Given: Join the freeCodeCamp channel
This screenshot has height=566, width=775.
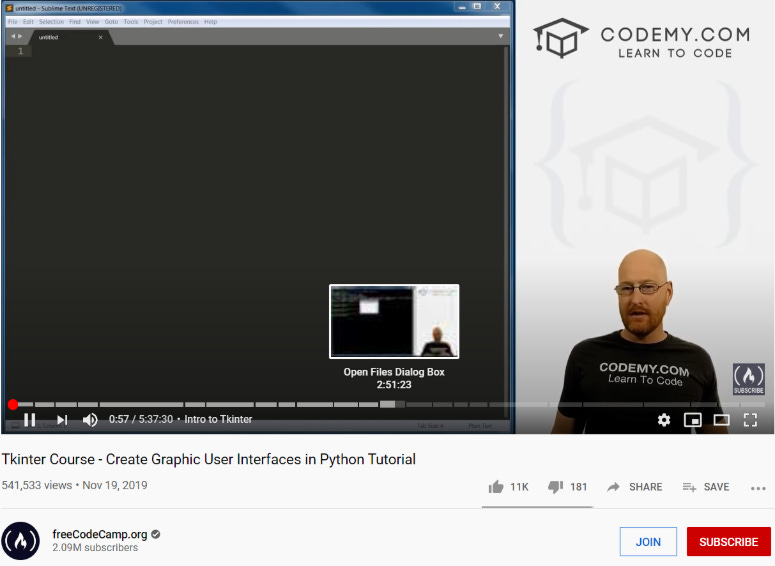Looking at the screenshot, I should pyautogui.click(x=648, y=542).
